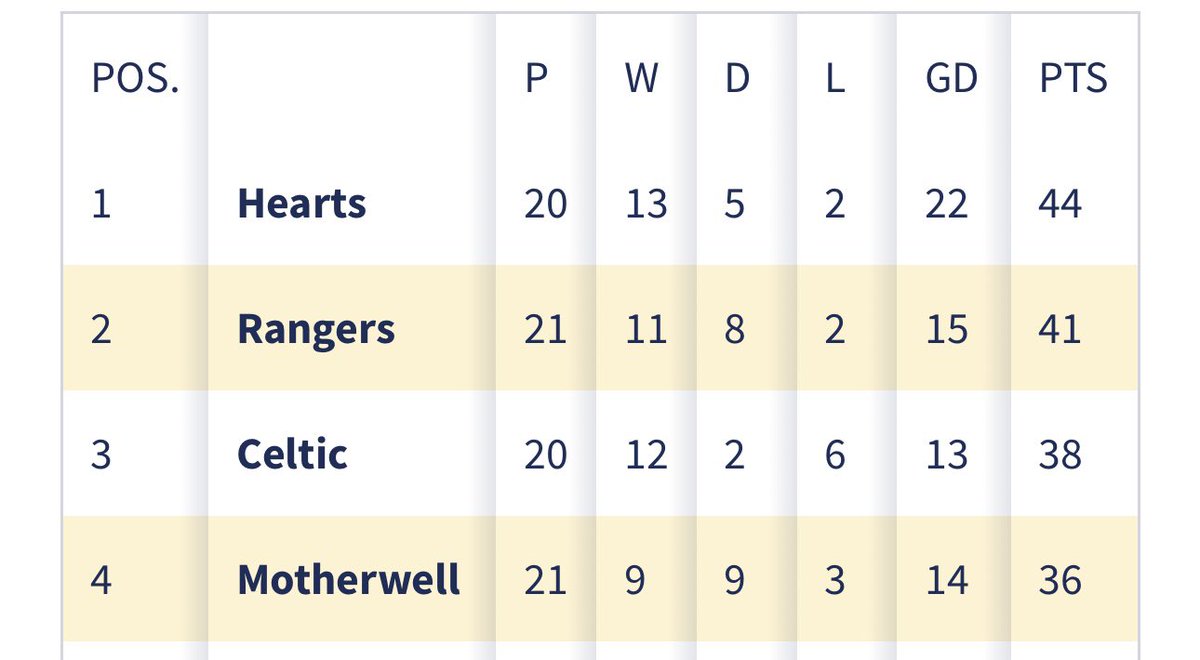The width and height of the screenshot is (1200, 660).
Task: Select Hearts points value 44
Action: 1061,204
